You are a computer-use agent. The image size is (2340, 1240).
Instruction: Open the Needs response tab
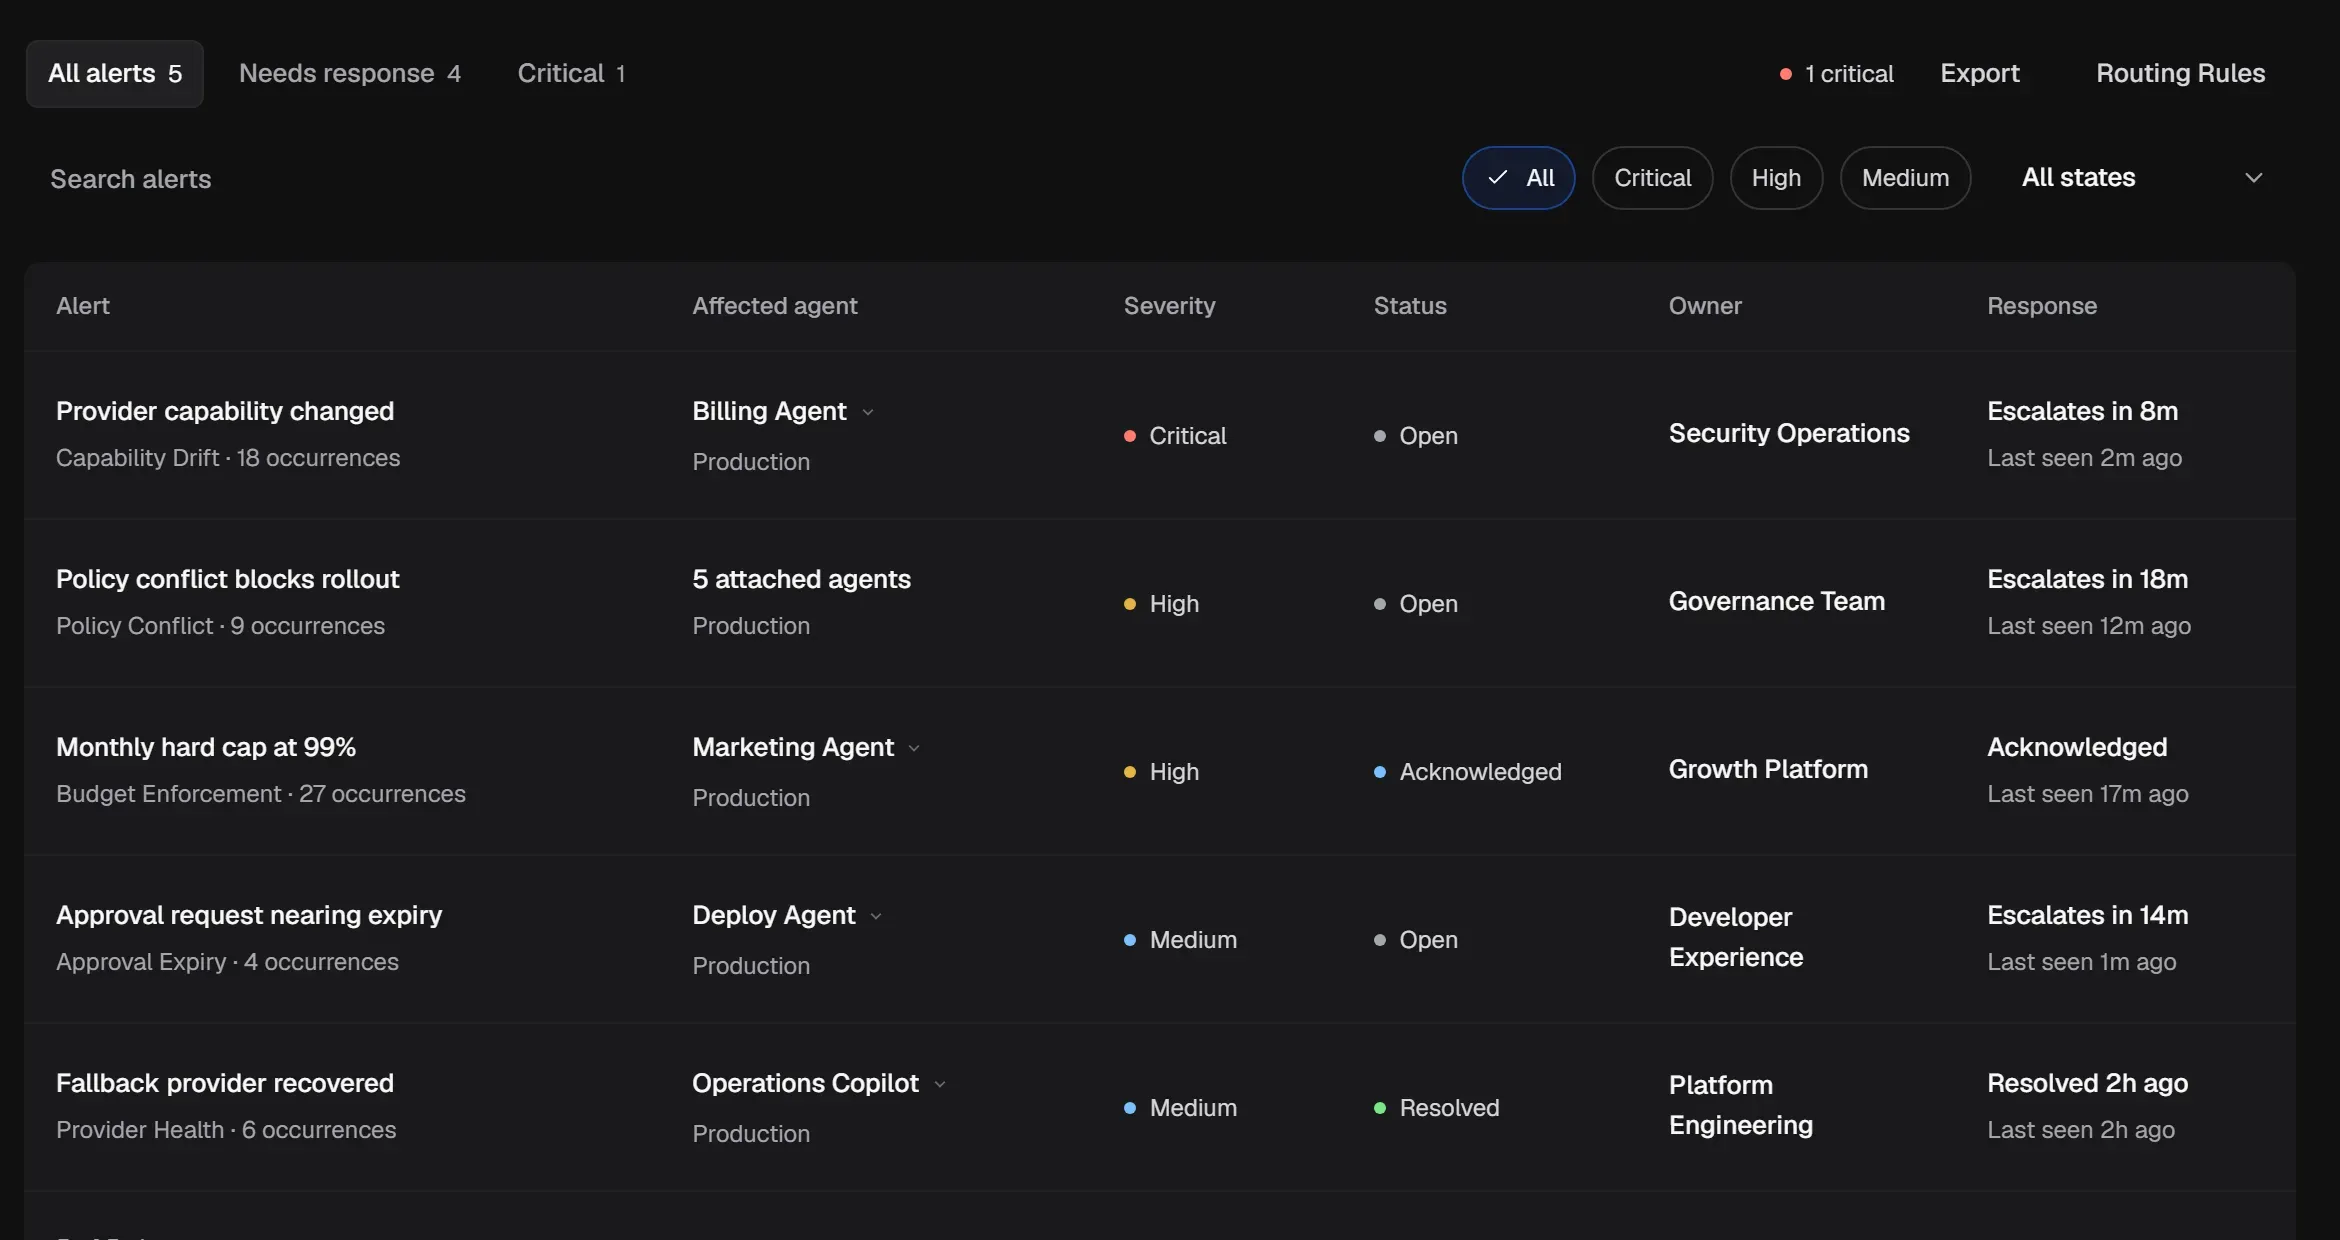pyautogui.click(x=350, y=74)
